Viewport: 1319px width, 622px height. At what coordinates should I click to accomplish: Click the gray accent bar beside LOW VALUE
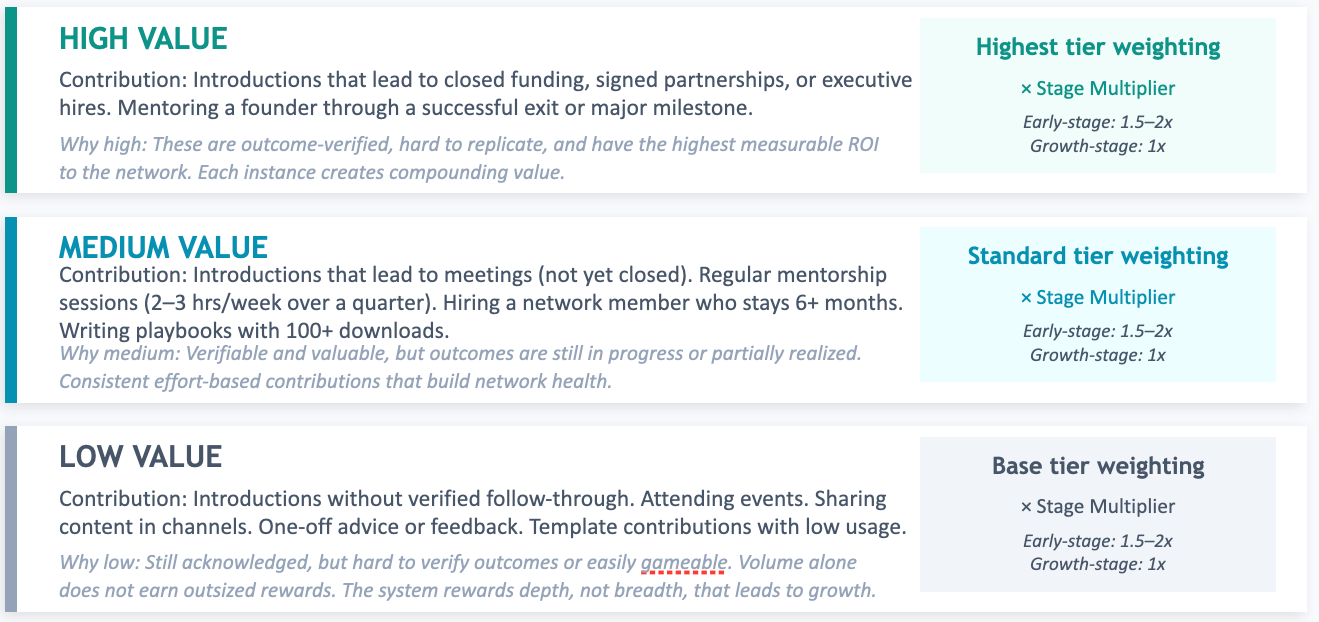coord(11,519)
